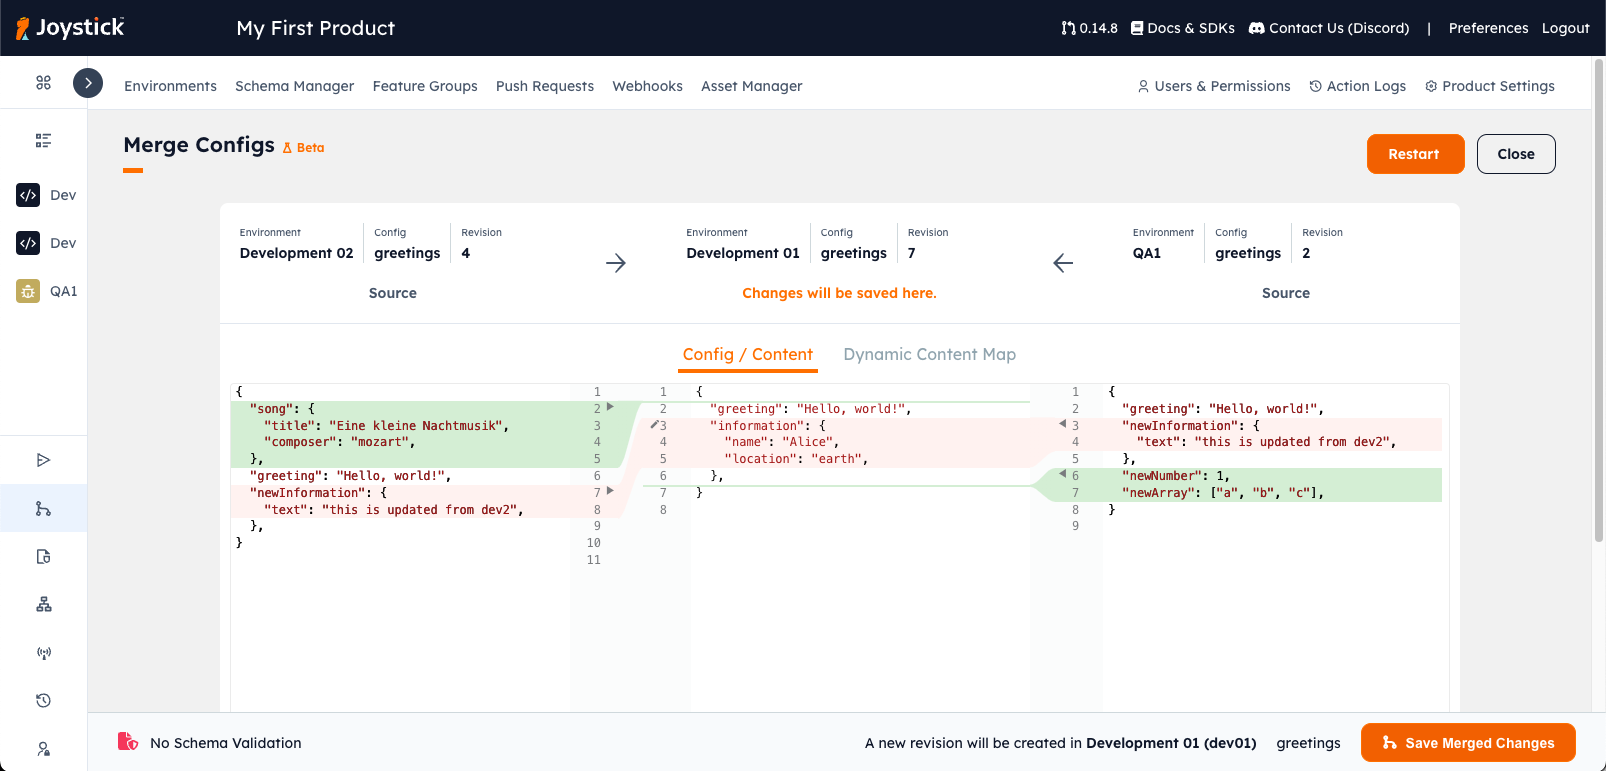Click the pencil edit marker on line 3
Screen dimensions: 1606x771
654,424
